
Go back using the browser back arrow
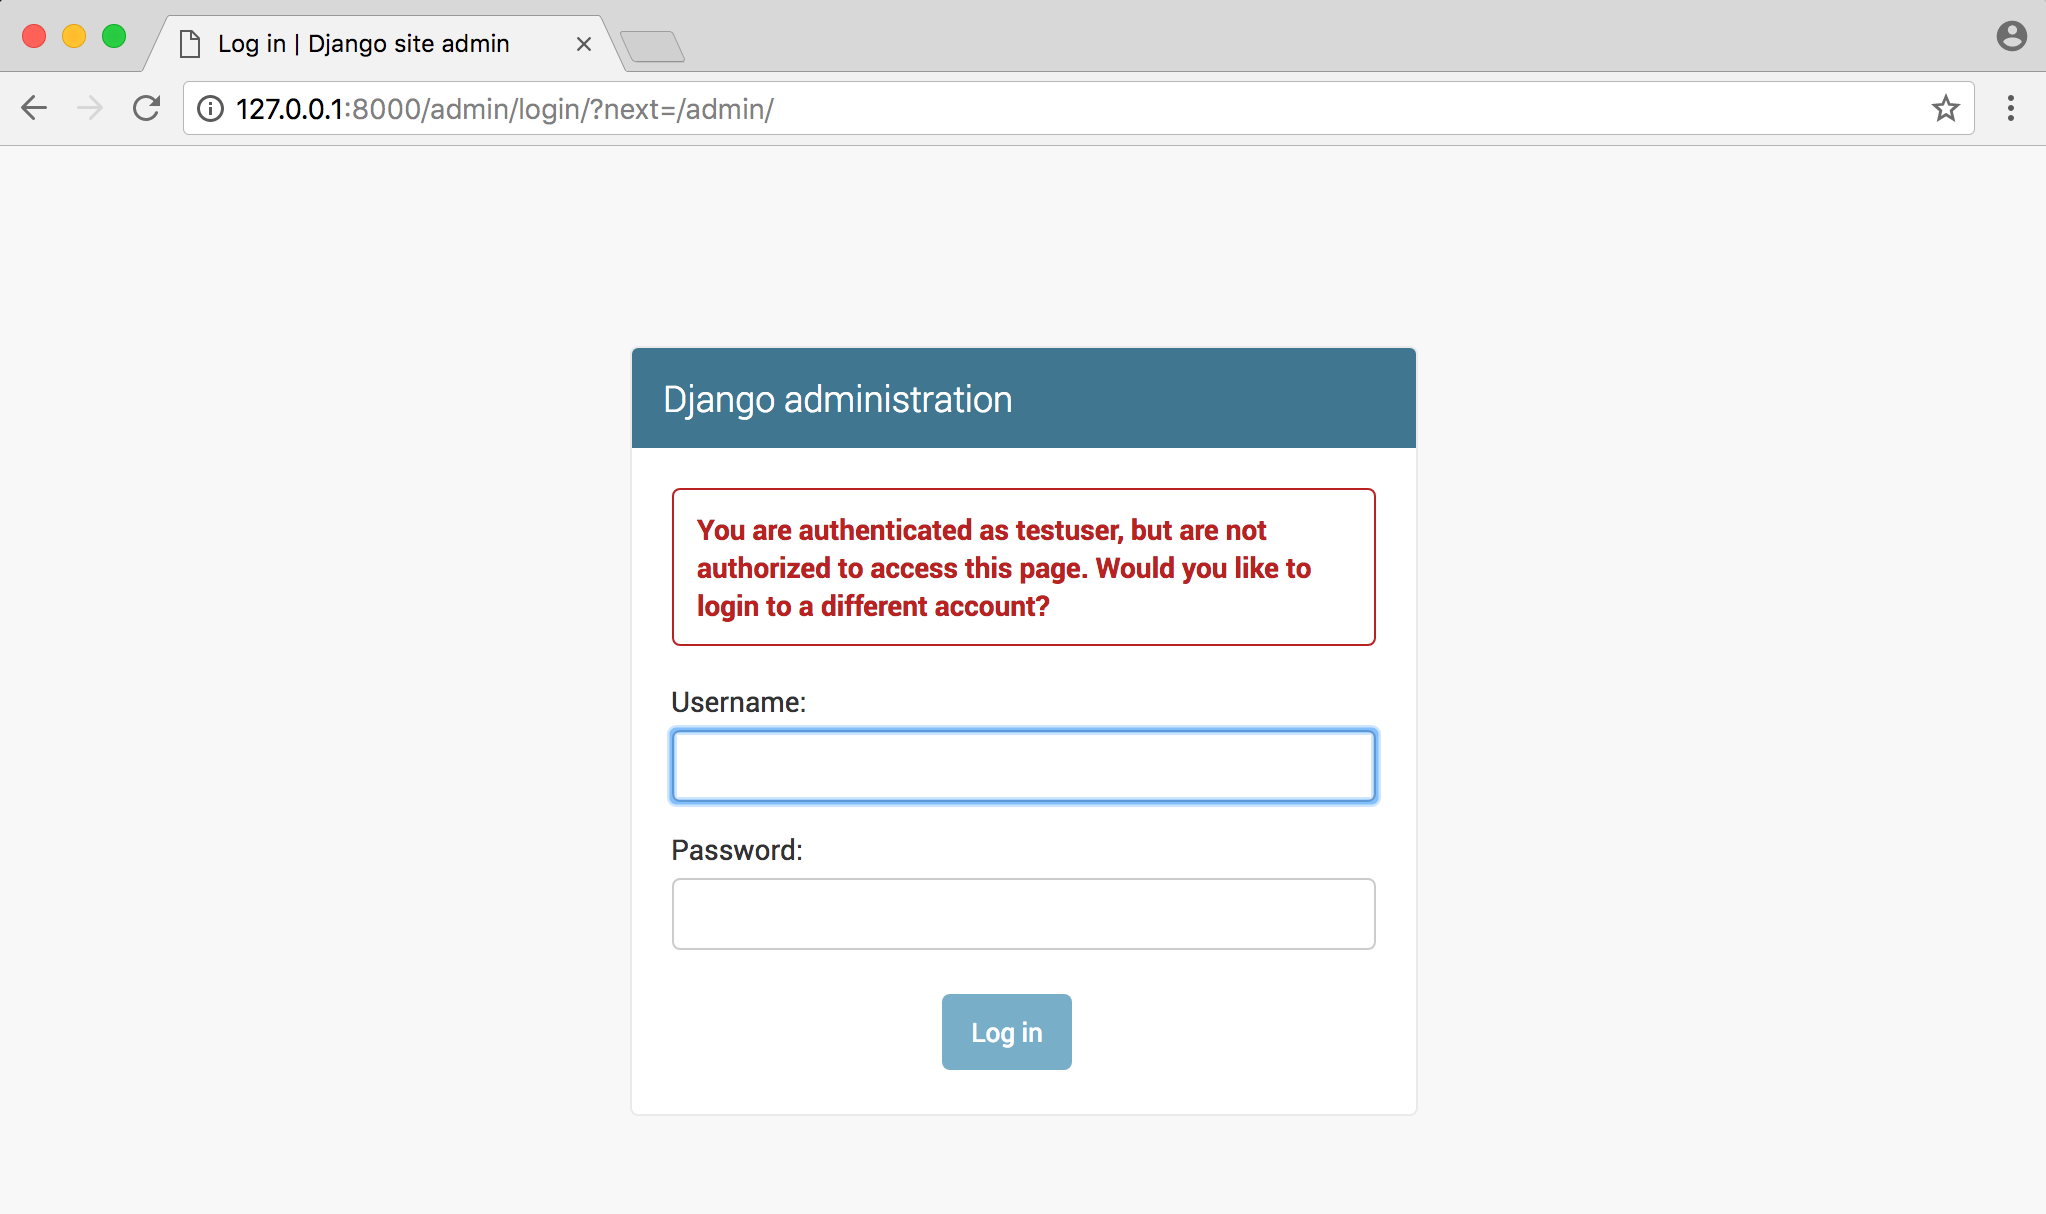34,108
